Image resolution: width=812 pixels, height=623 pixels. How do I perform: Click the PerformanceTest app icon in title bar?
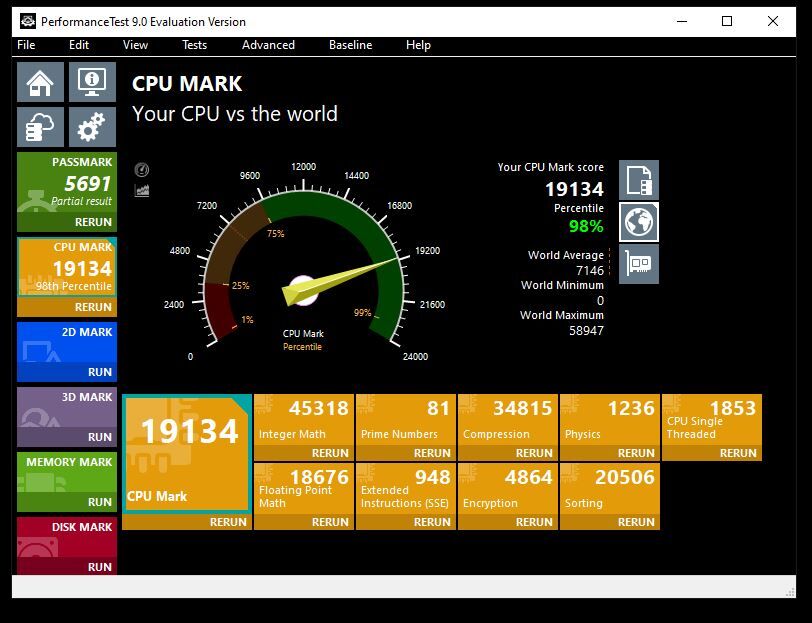coord(28,21)
